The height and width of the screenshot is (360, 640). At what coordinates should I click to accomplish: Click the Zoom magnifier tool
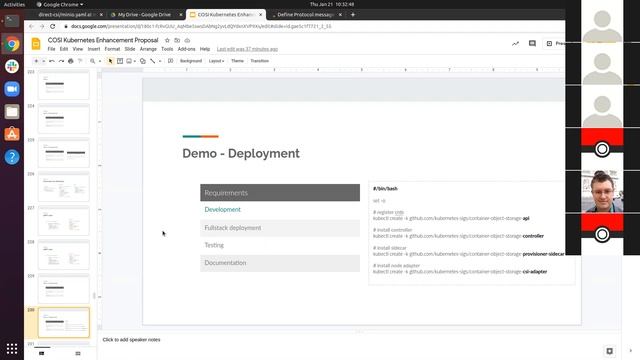click(x=93, y=61)
